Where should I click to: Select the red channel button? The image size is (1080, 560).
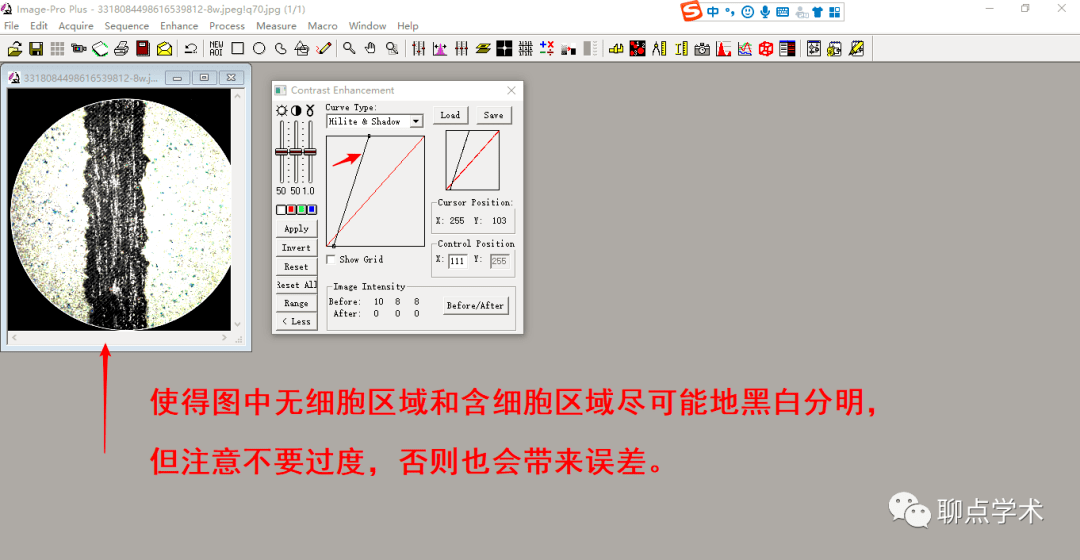click(291, 209)
